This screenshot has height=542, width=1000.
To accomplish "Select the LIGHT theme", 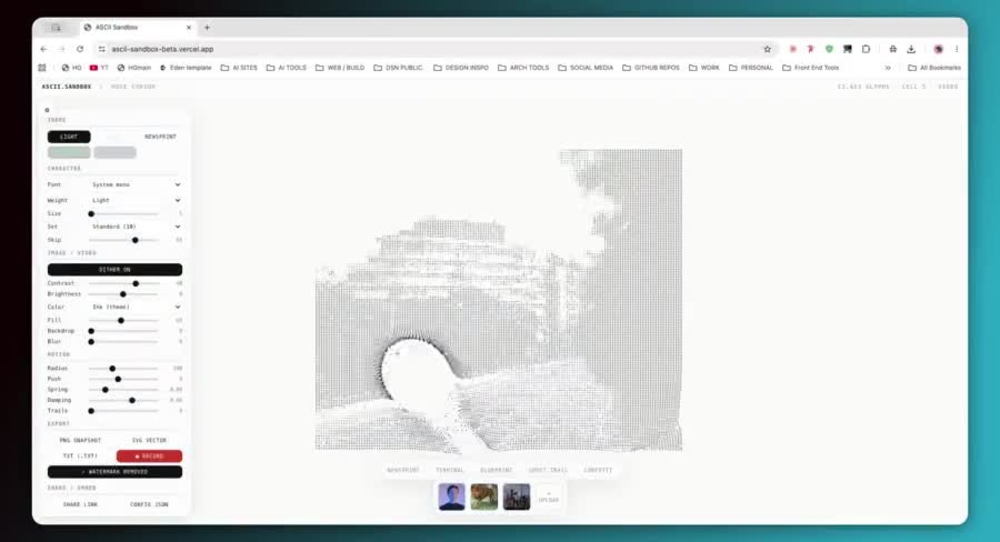I will click(69, 136).
